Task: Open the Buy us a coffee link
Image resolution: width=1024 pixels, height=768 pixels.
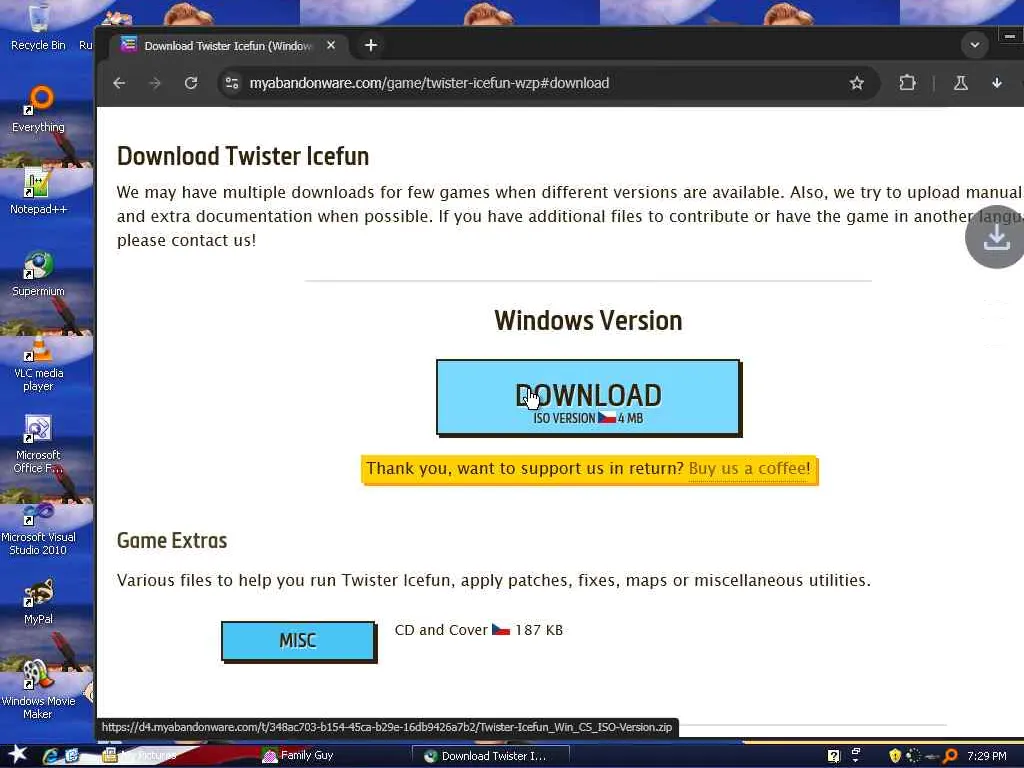Action: 749,468
